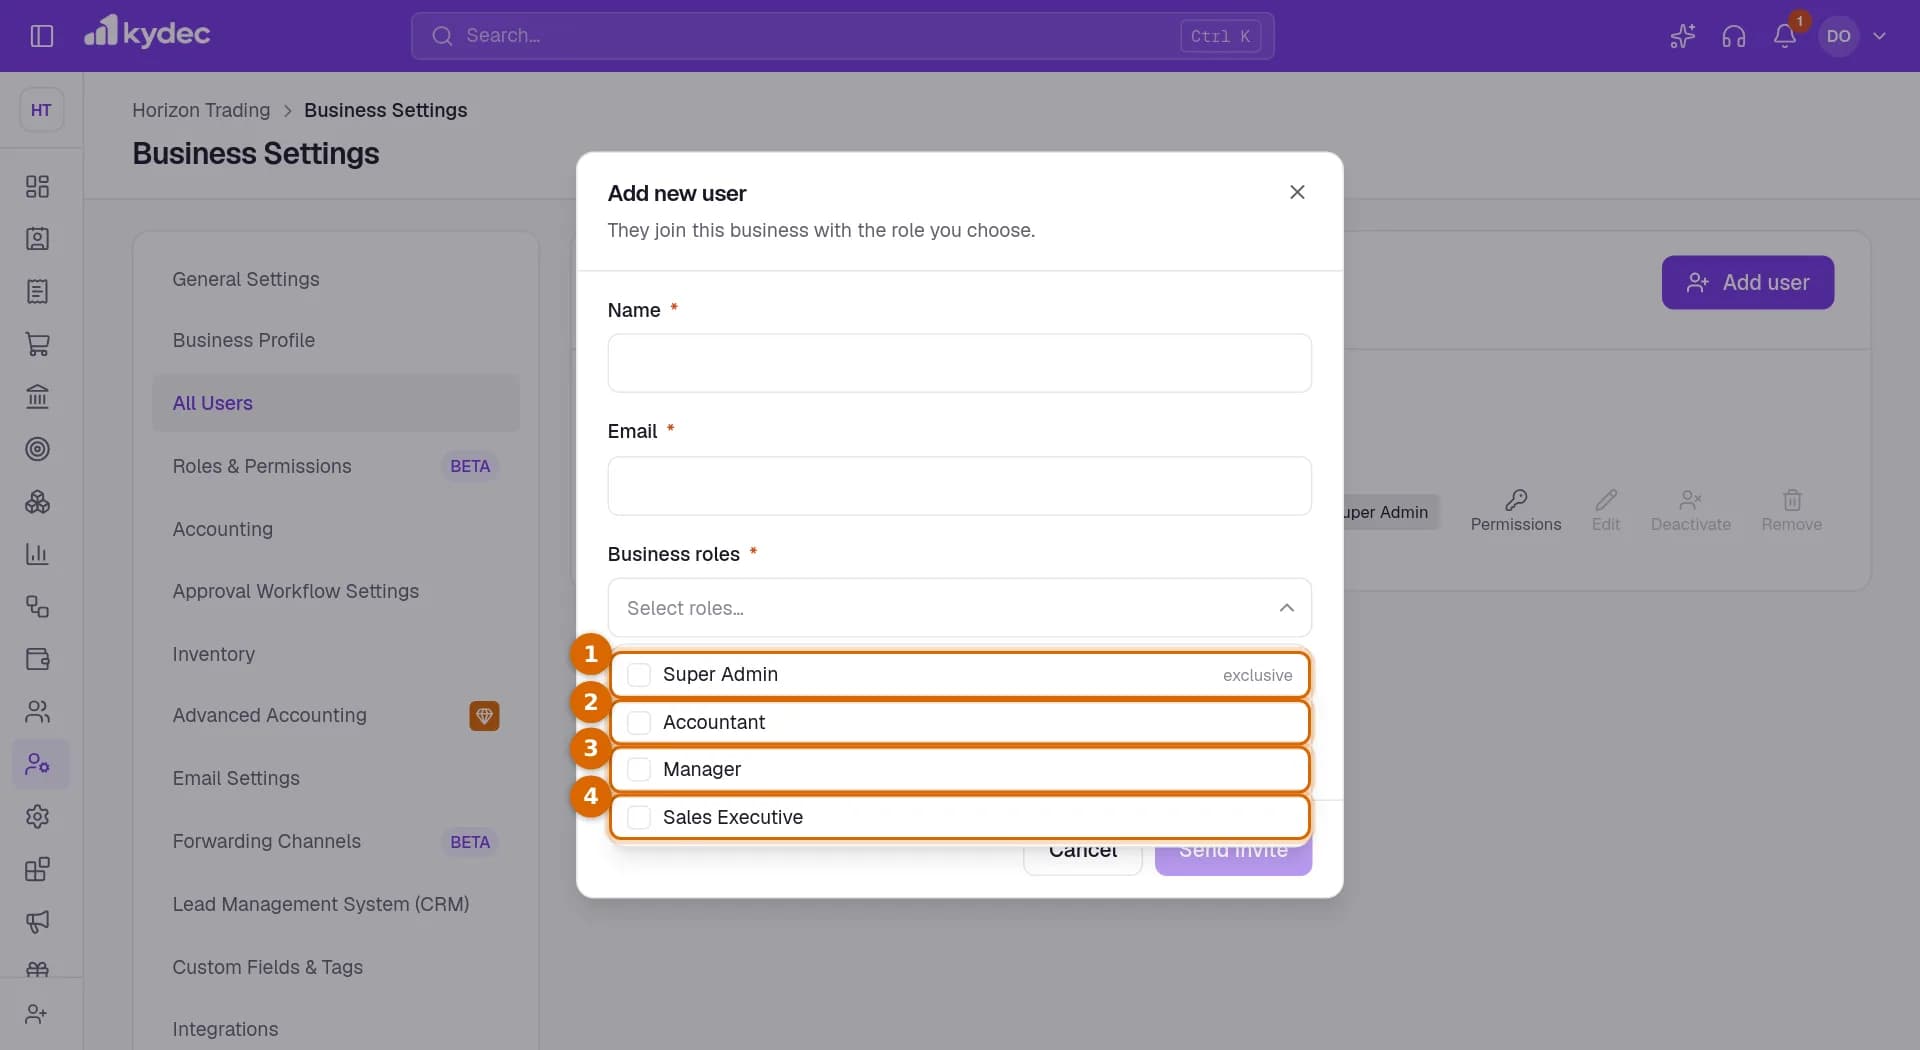The height and width of the screenshot is (1050, 1920).
Task: Check the Manager role checkbox
Action: coord(639,769)
